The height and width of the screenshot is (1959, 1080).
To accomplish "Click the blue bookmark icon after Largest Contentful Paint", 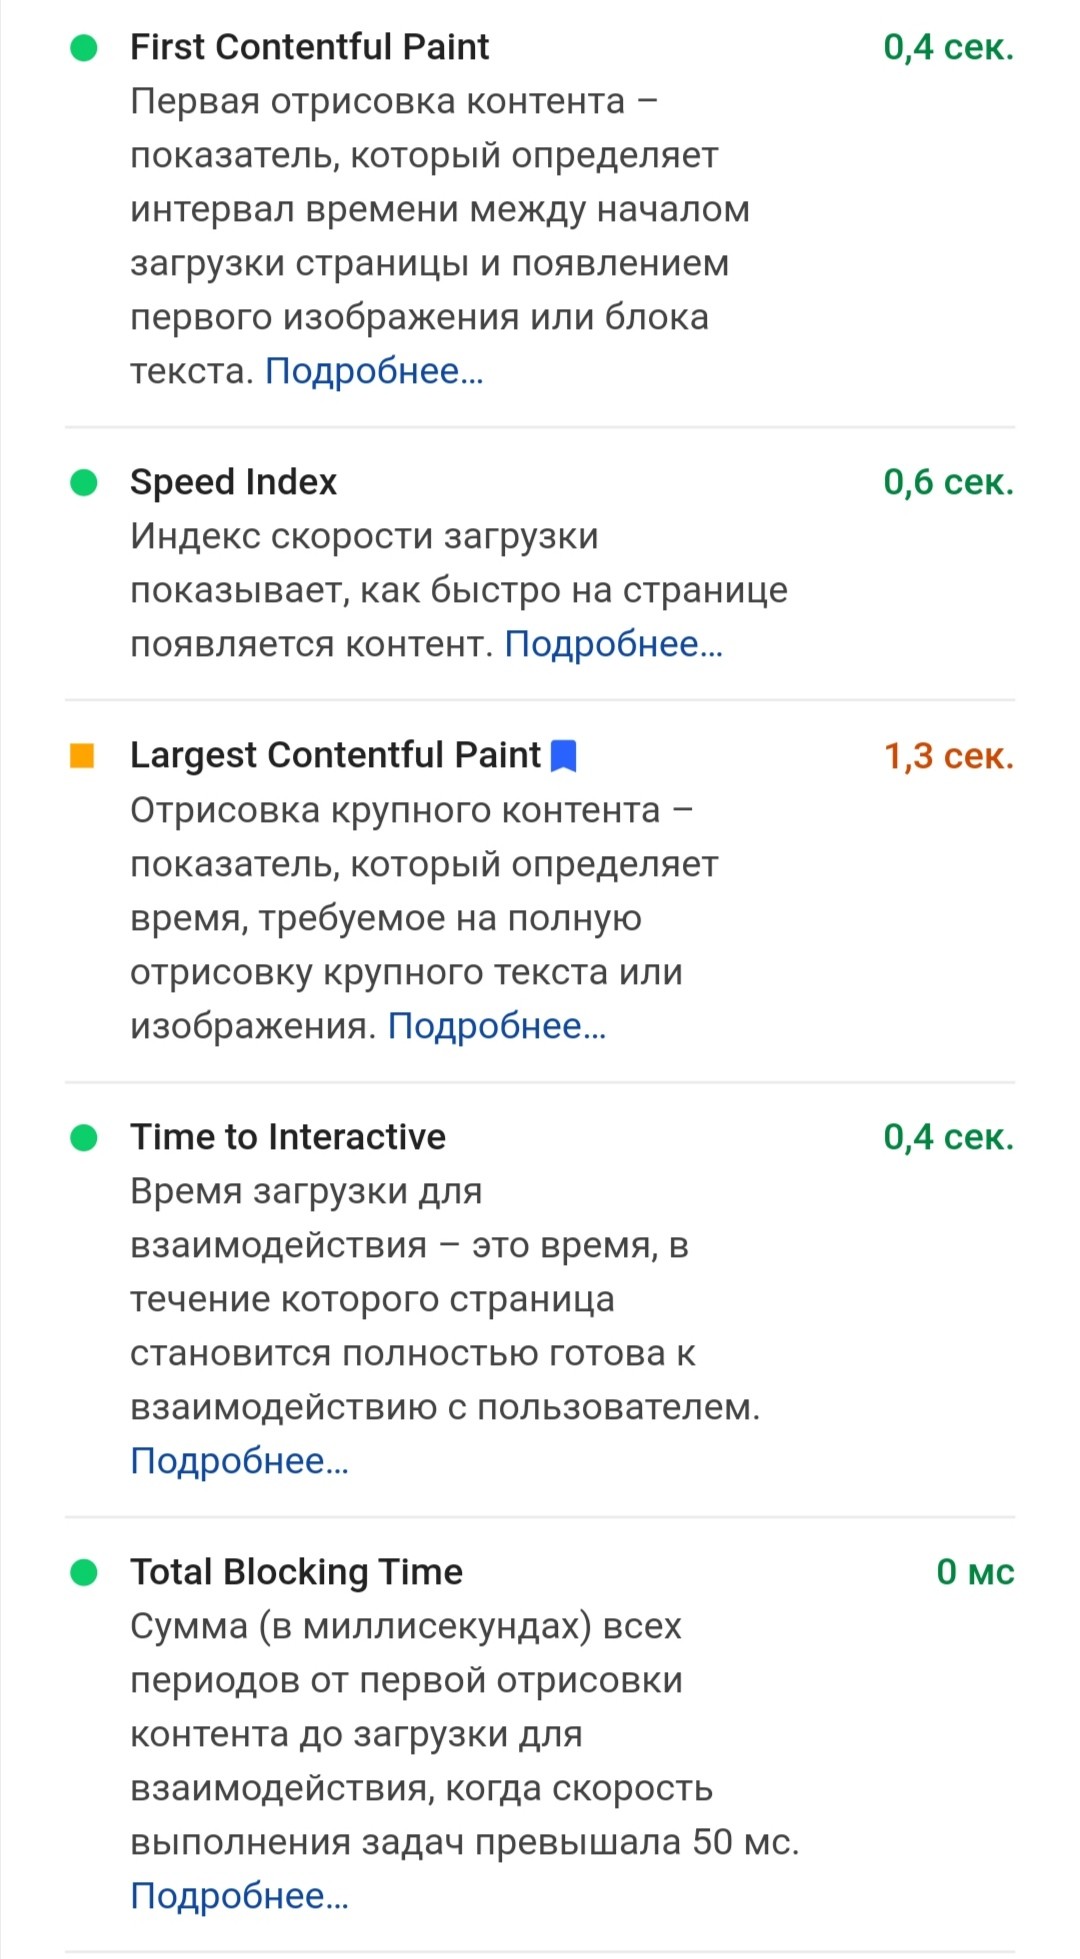I will coord(564,756).
